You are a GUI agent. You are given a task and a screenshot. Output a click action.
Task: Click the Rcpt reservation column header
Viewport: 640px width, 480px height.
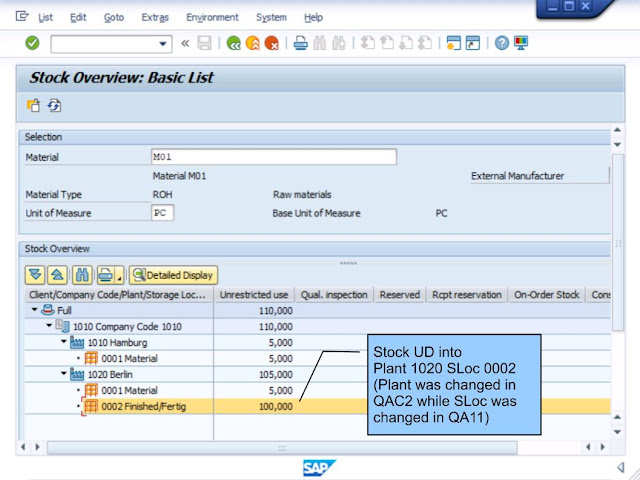click(x=467, y=295)
